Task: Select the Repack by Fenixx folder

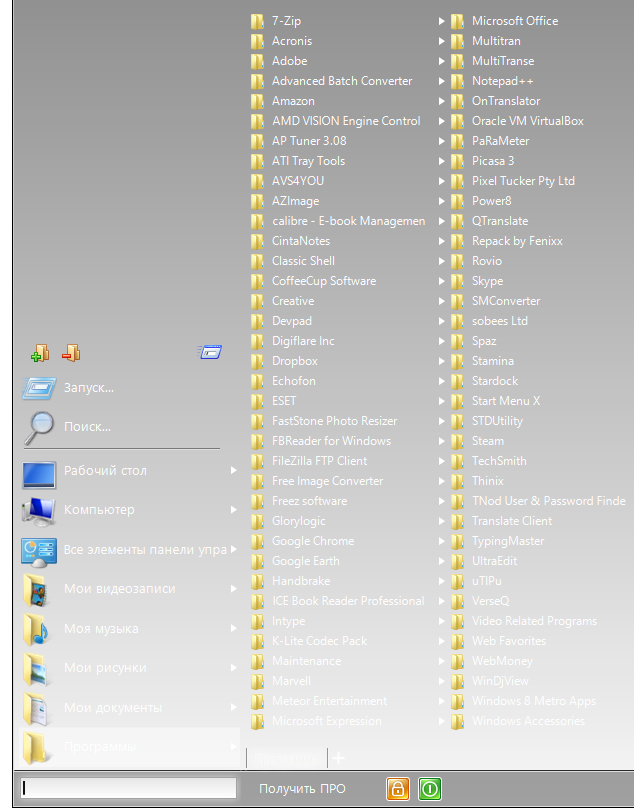Action: (517, 241)
